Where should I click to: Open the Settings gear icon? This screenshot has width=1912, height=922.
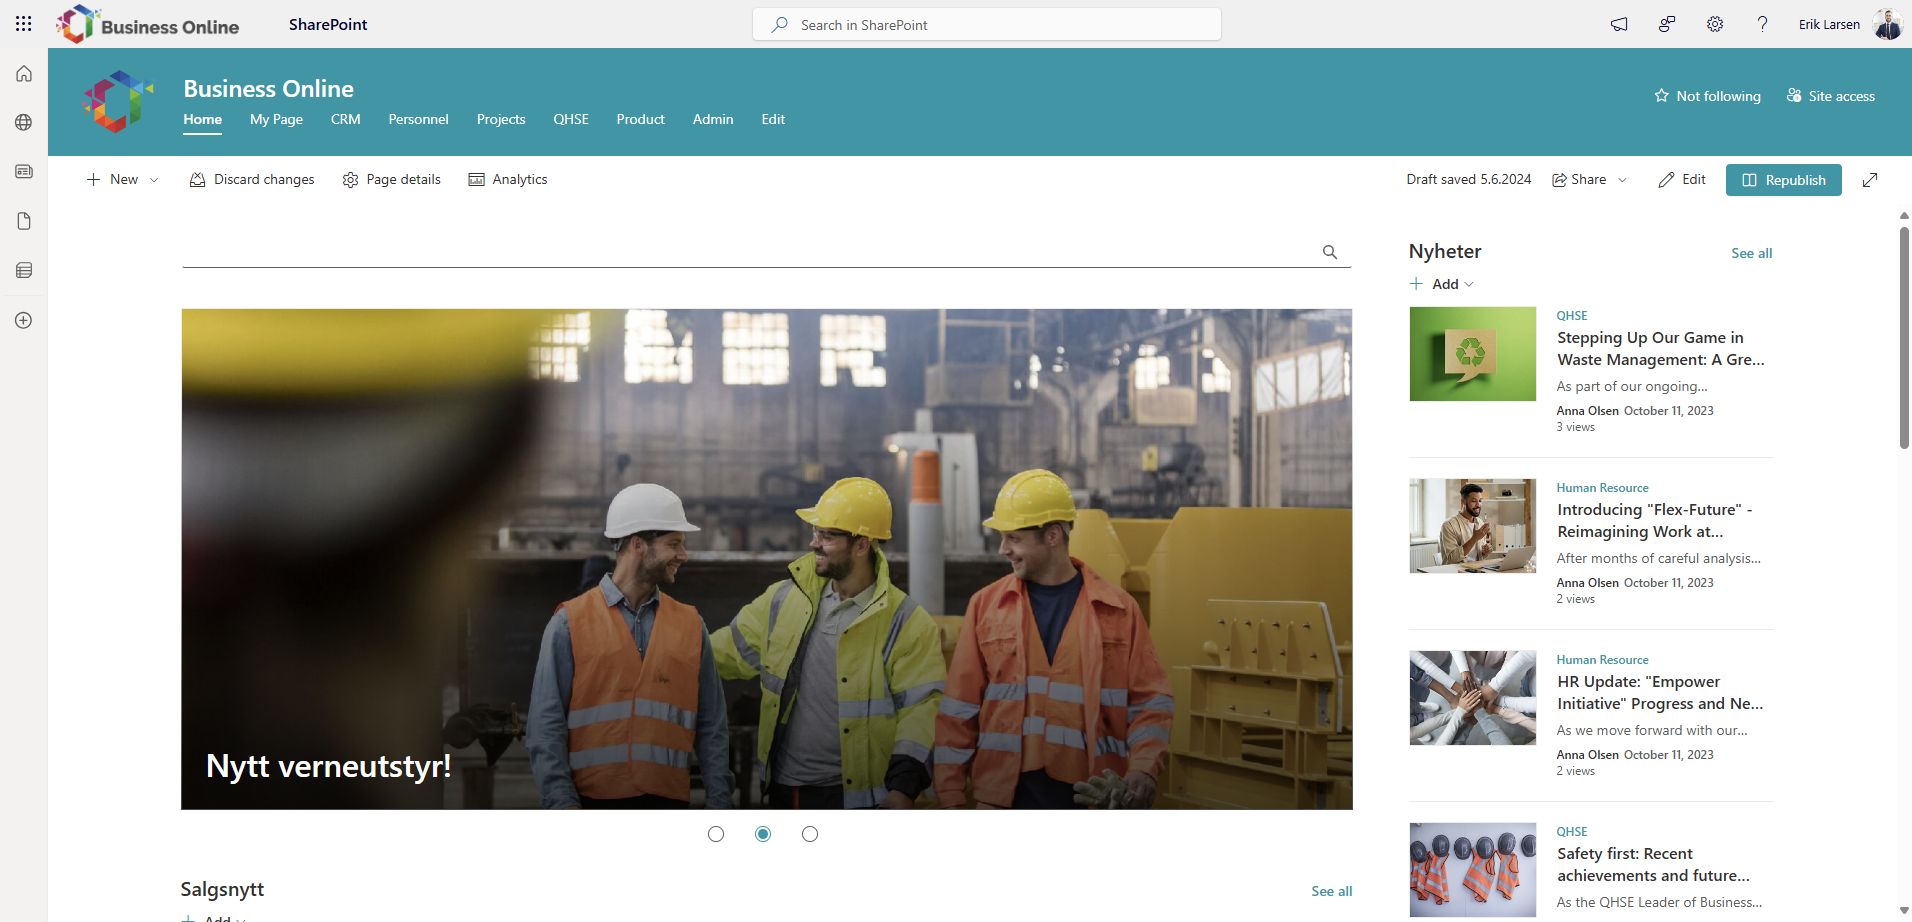[1715, 24]
